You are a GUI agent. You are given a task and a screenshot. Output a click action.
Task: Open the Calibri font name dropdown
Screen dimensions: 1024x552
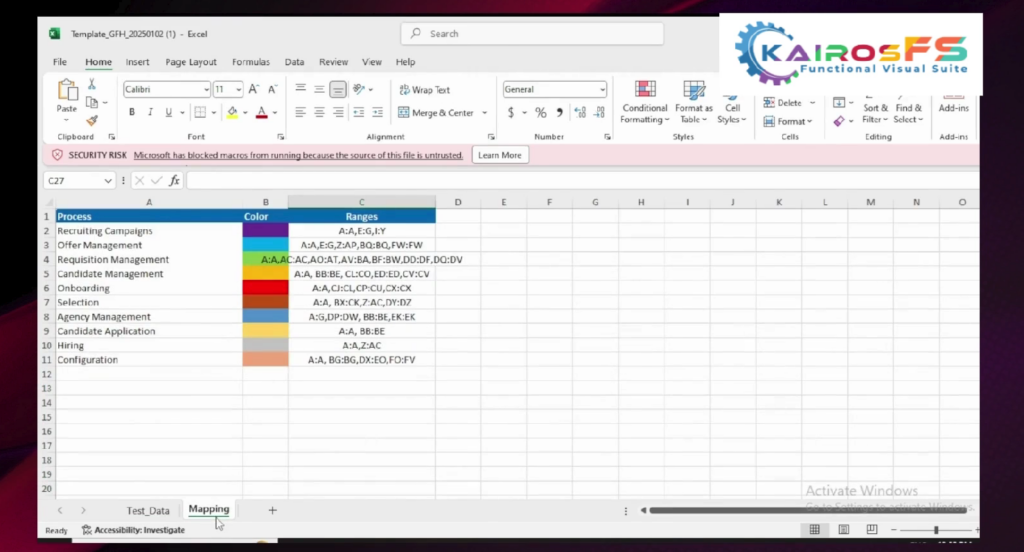[x=206, y=89]
